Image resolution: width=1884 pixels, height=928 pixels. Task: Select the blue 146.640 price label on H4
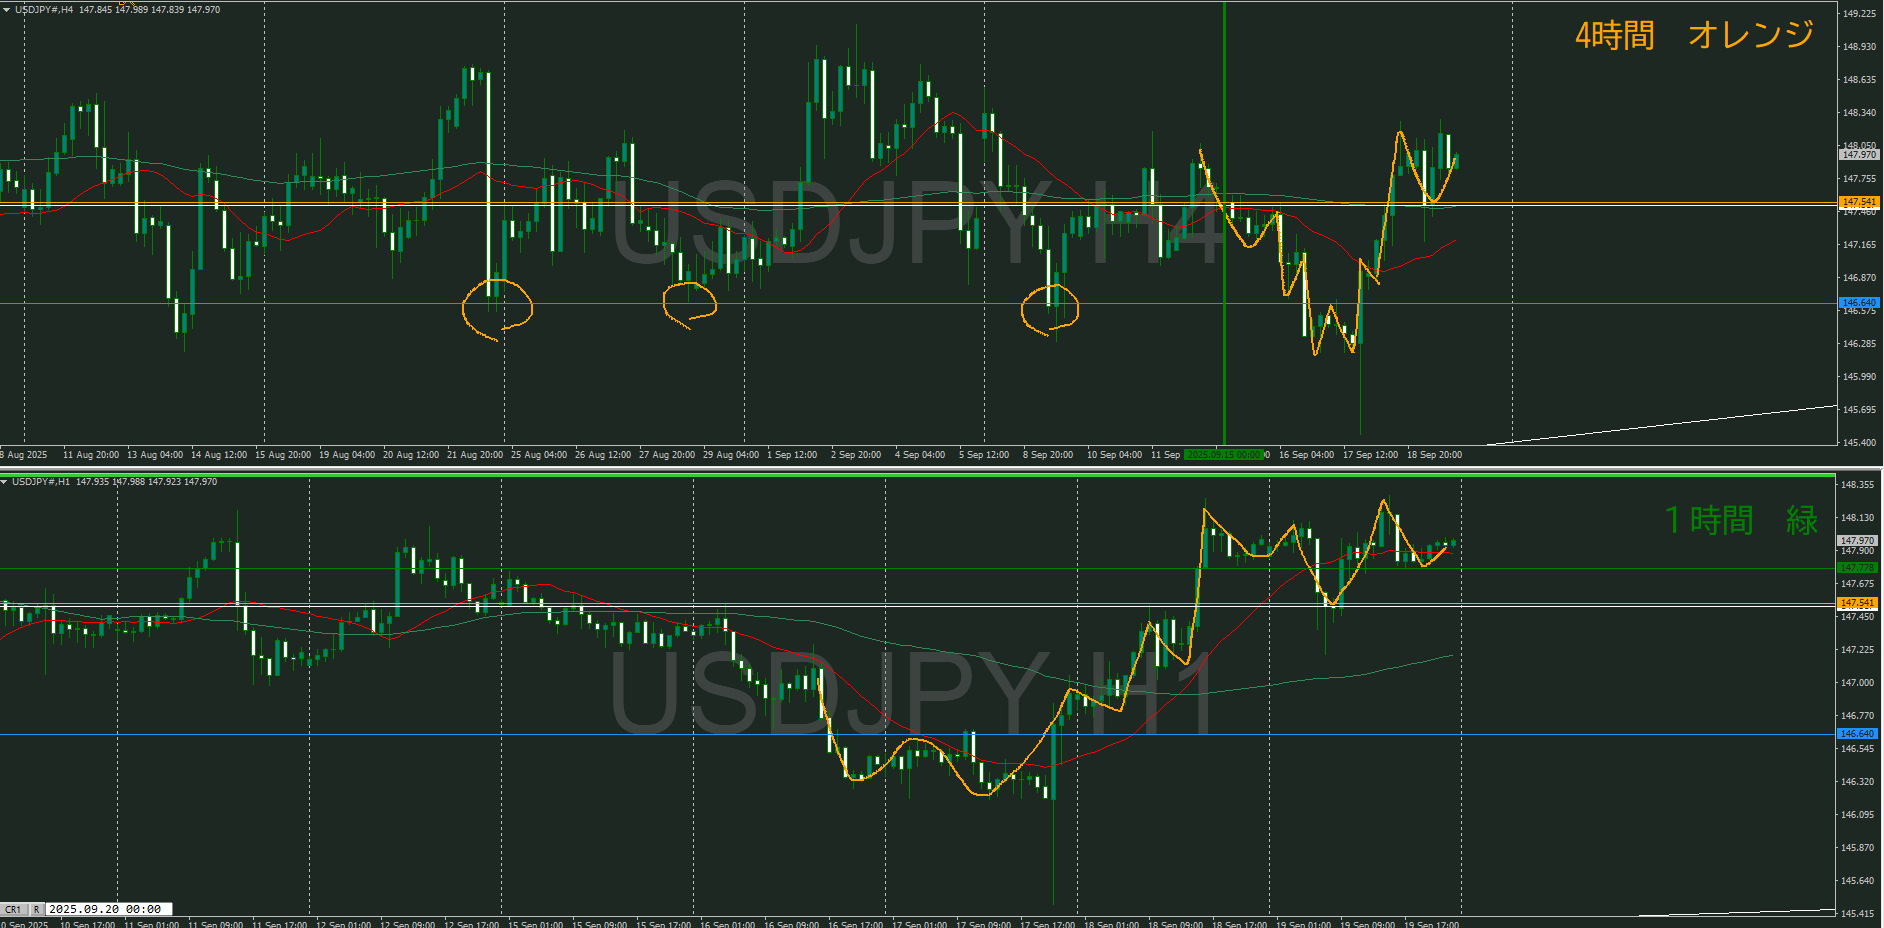pos(1858,302)
